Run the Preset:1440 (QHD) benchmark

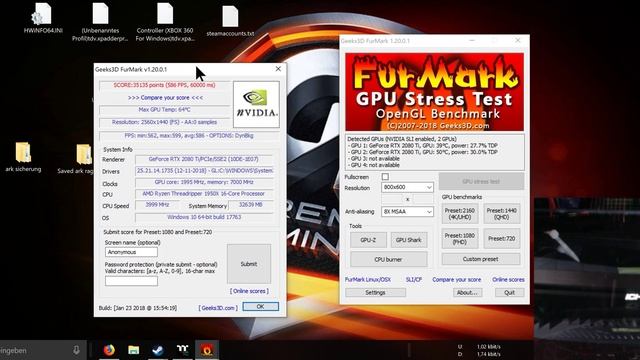(502, 214)
